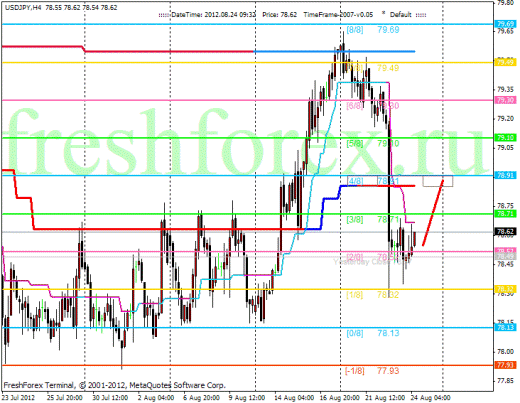Click the 21 Aug 12:00 time axis label

click(x=385, y=398)
